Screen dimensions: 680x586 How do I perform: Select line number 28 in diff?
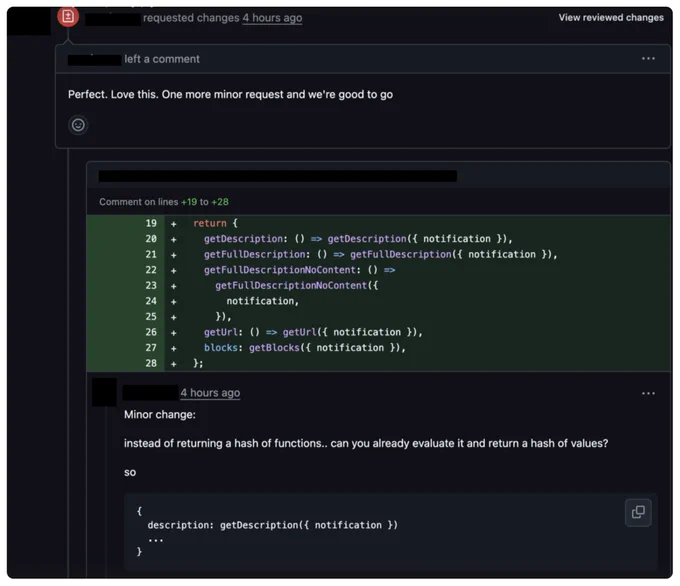pyautogui.click(x=150, y=363)
